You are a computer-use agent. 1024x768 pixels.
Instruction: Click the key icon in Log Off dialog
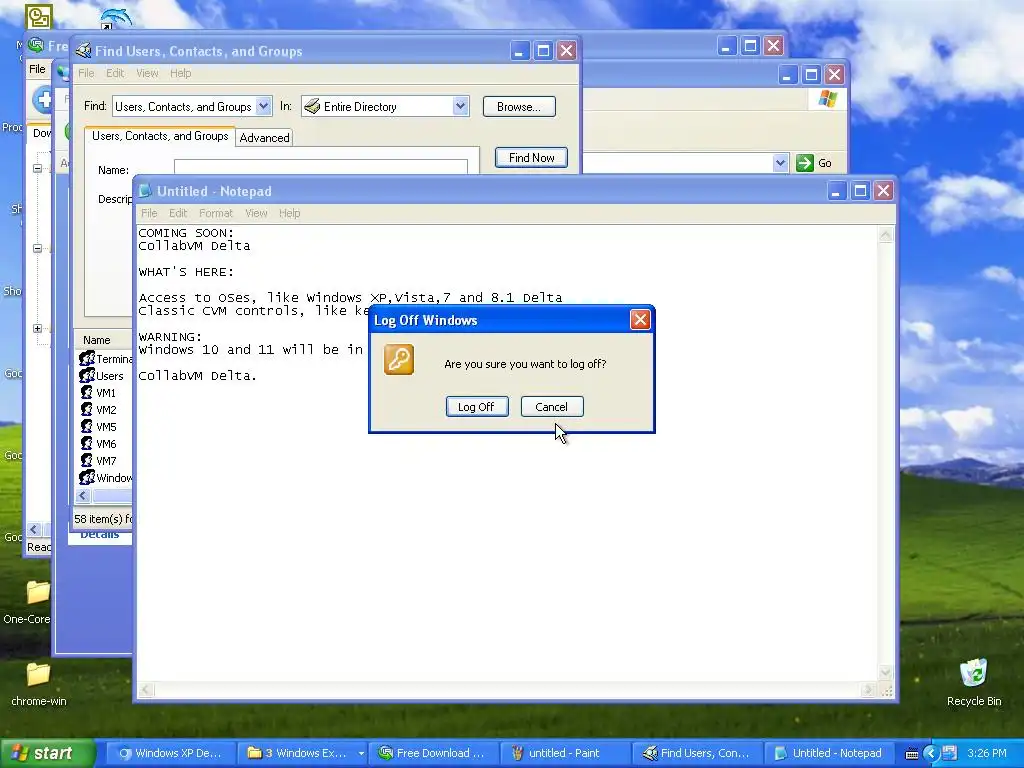[399, 360]
